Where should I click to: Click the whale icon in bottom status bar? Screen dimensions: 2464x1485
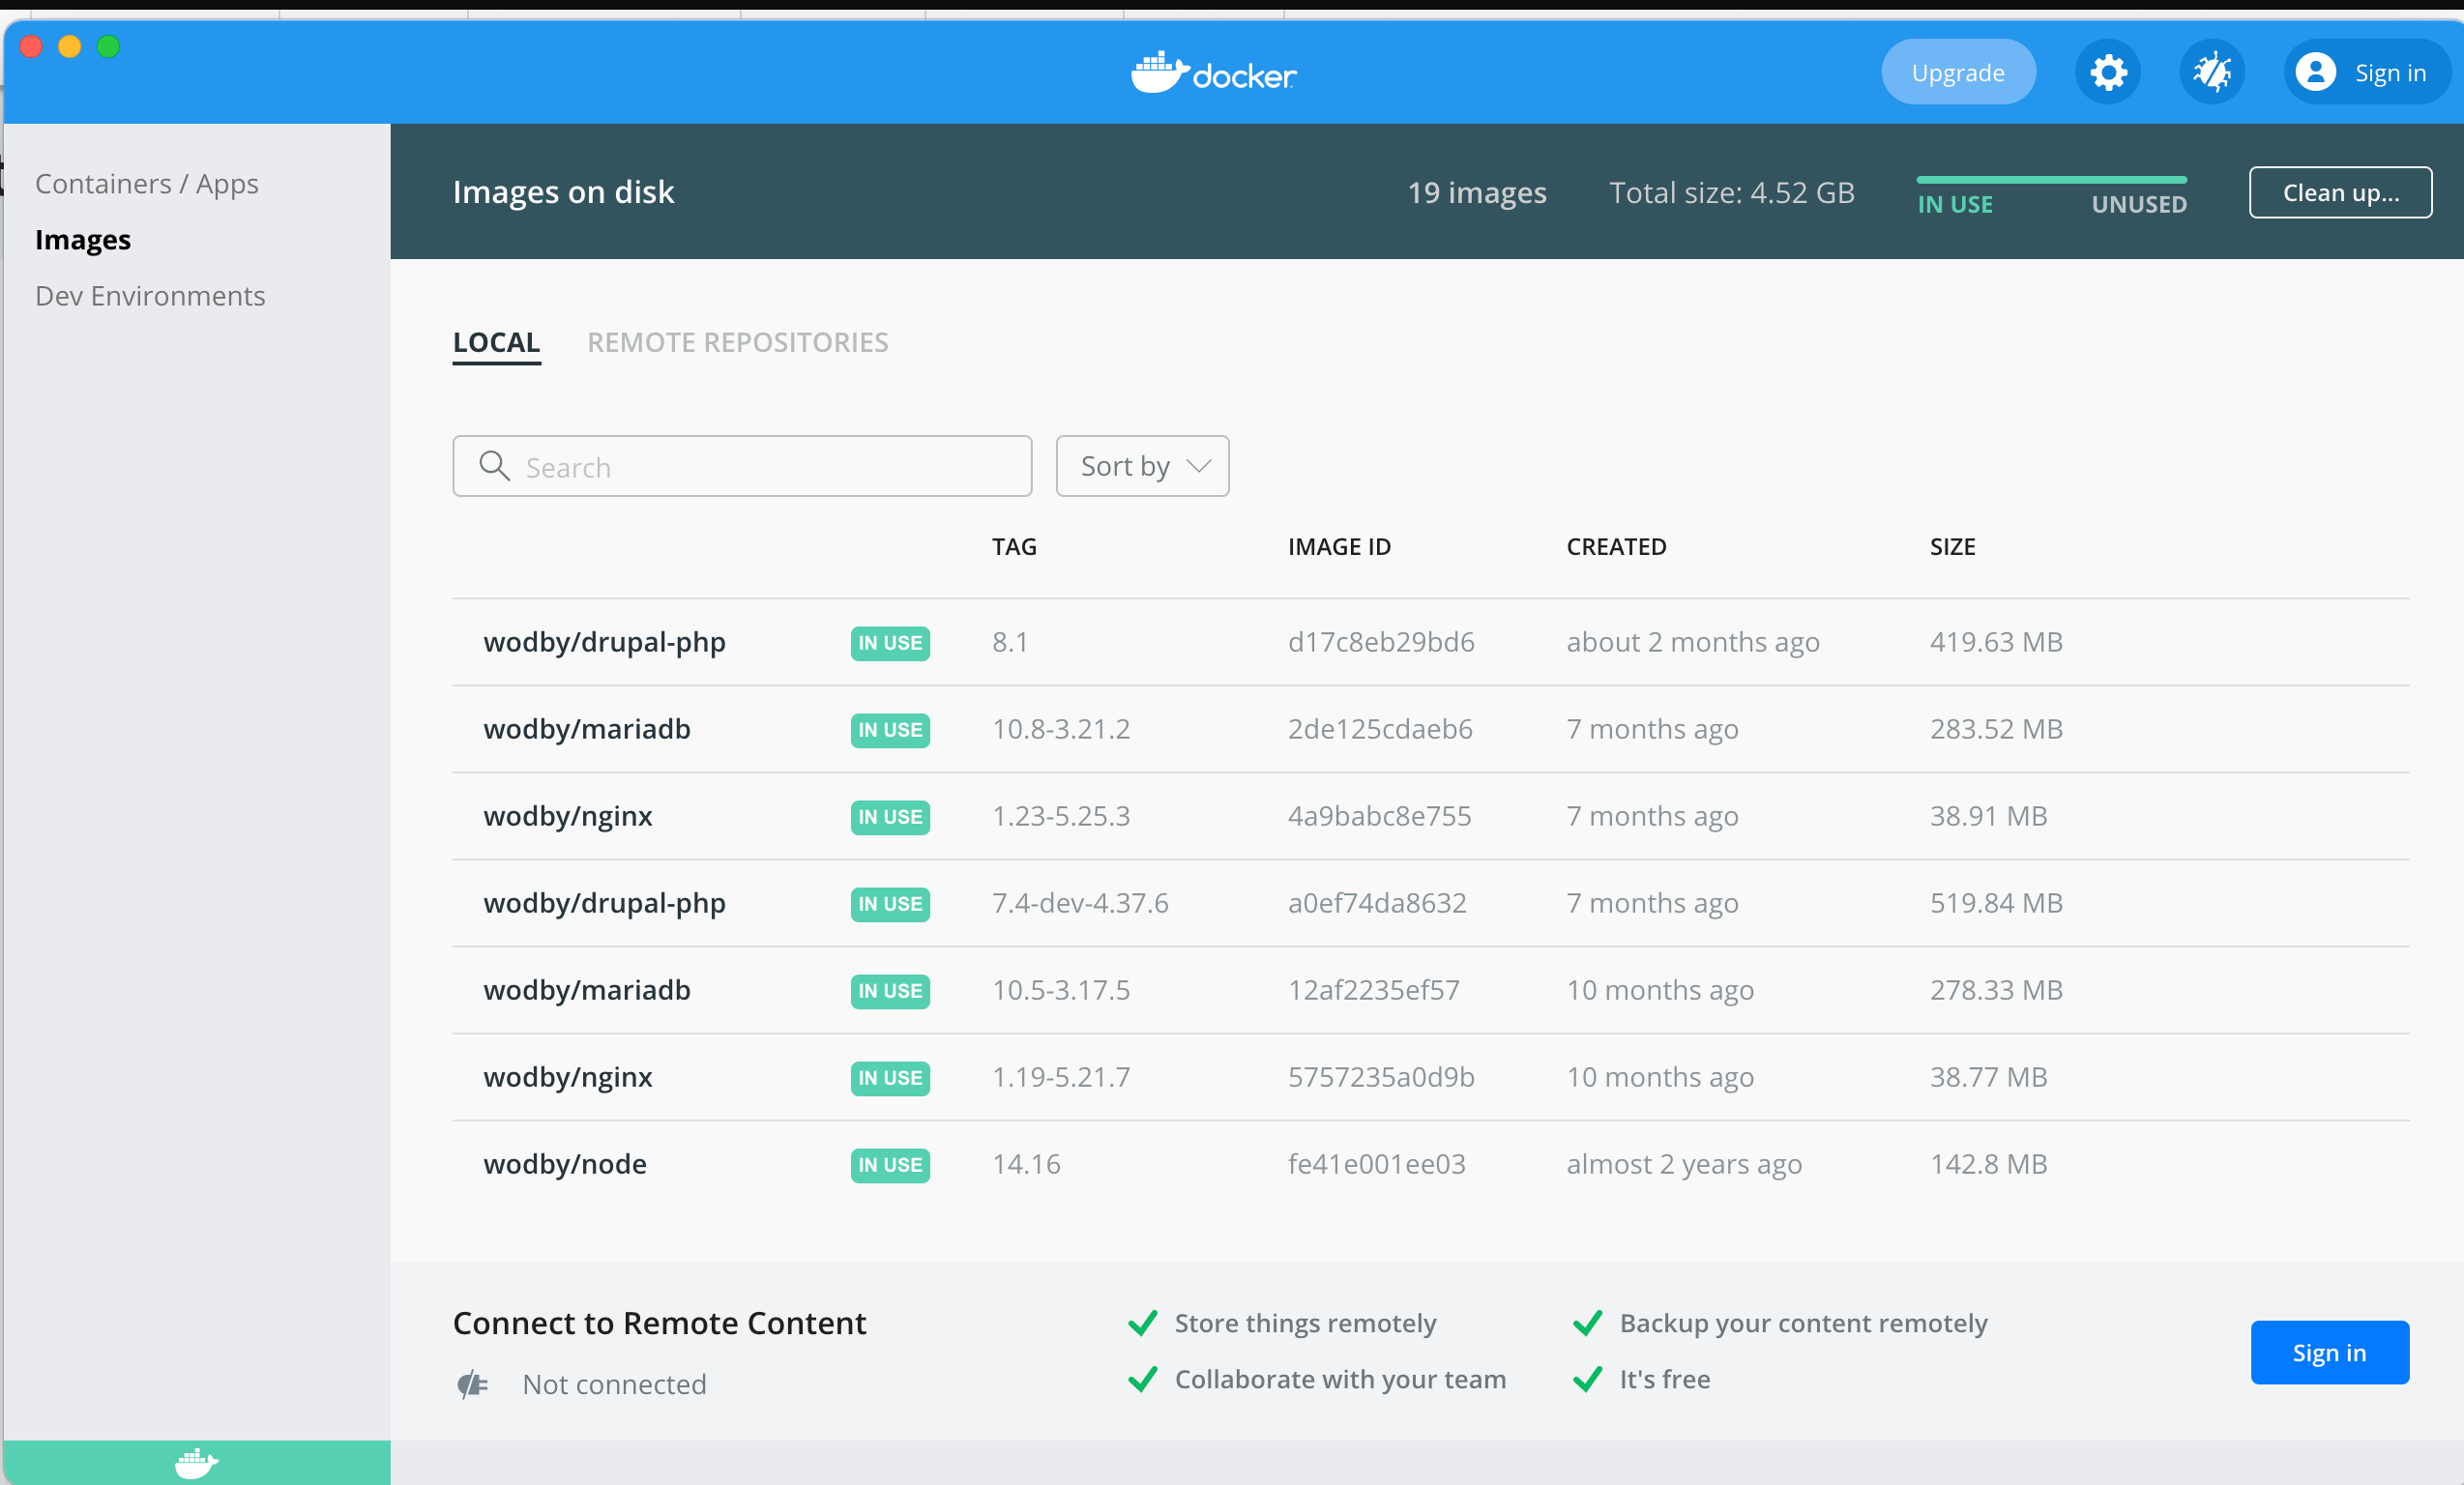point(196,1463)
